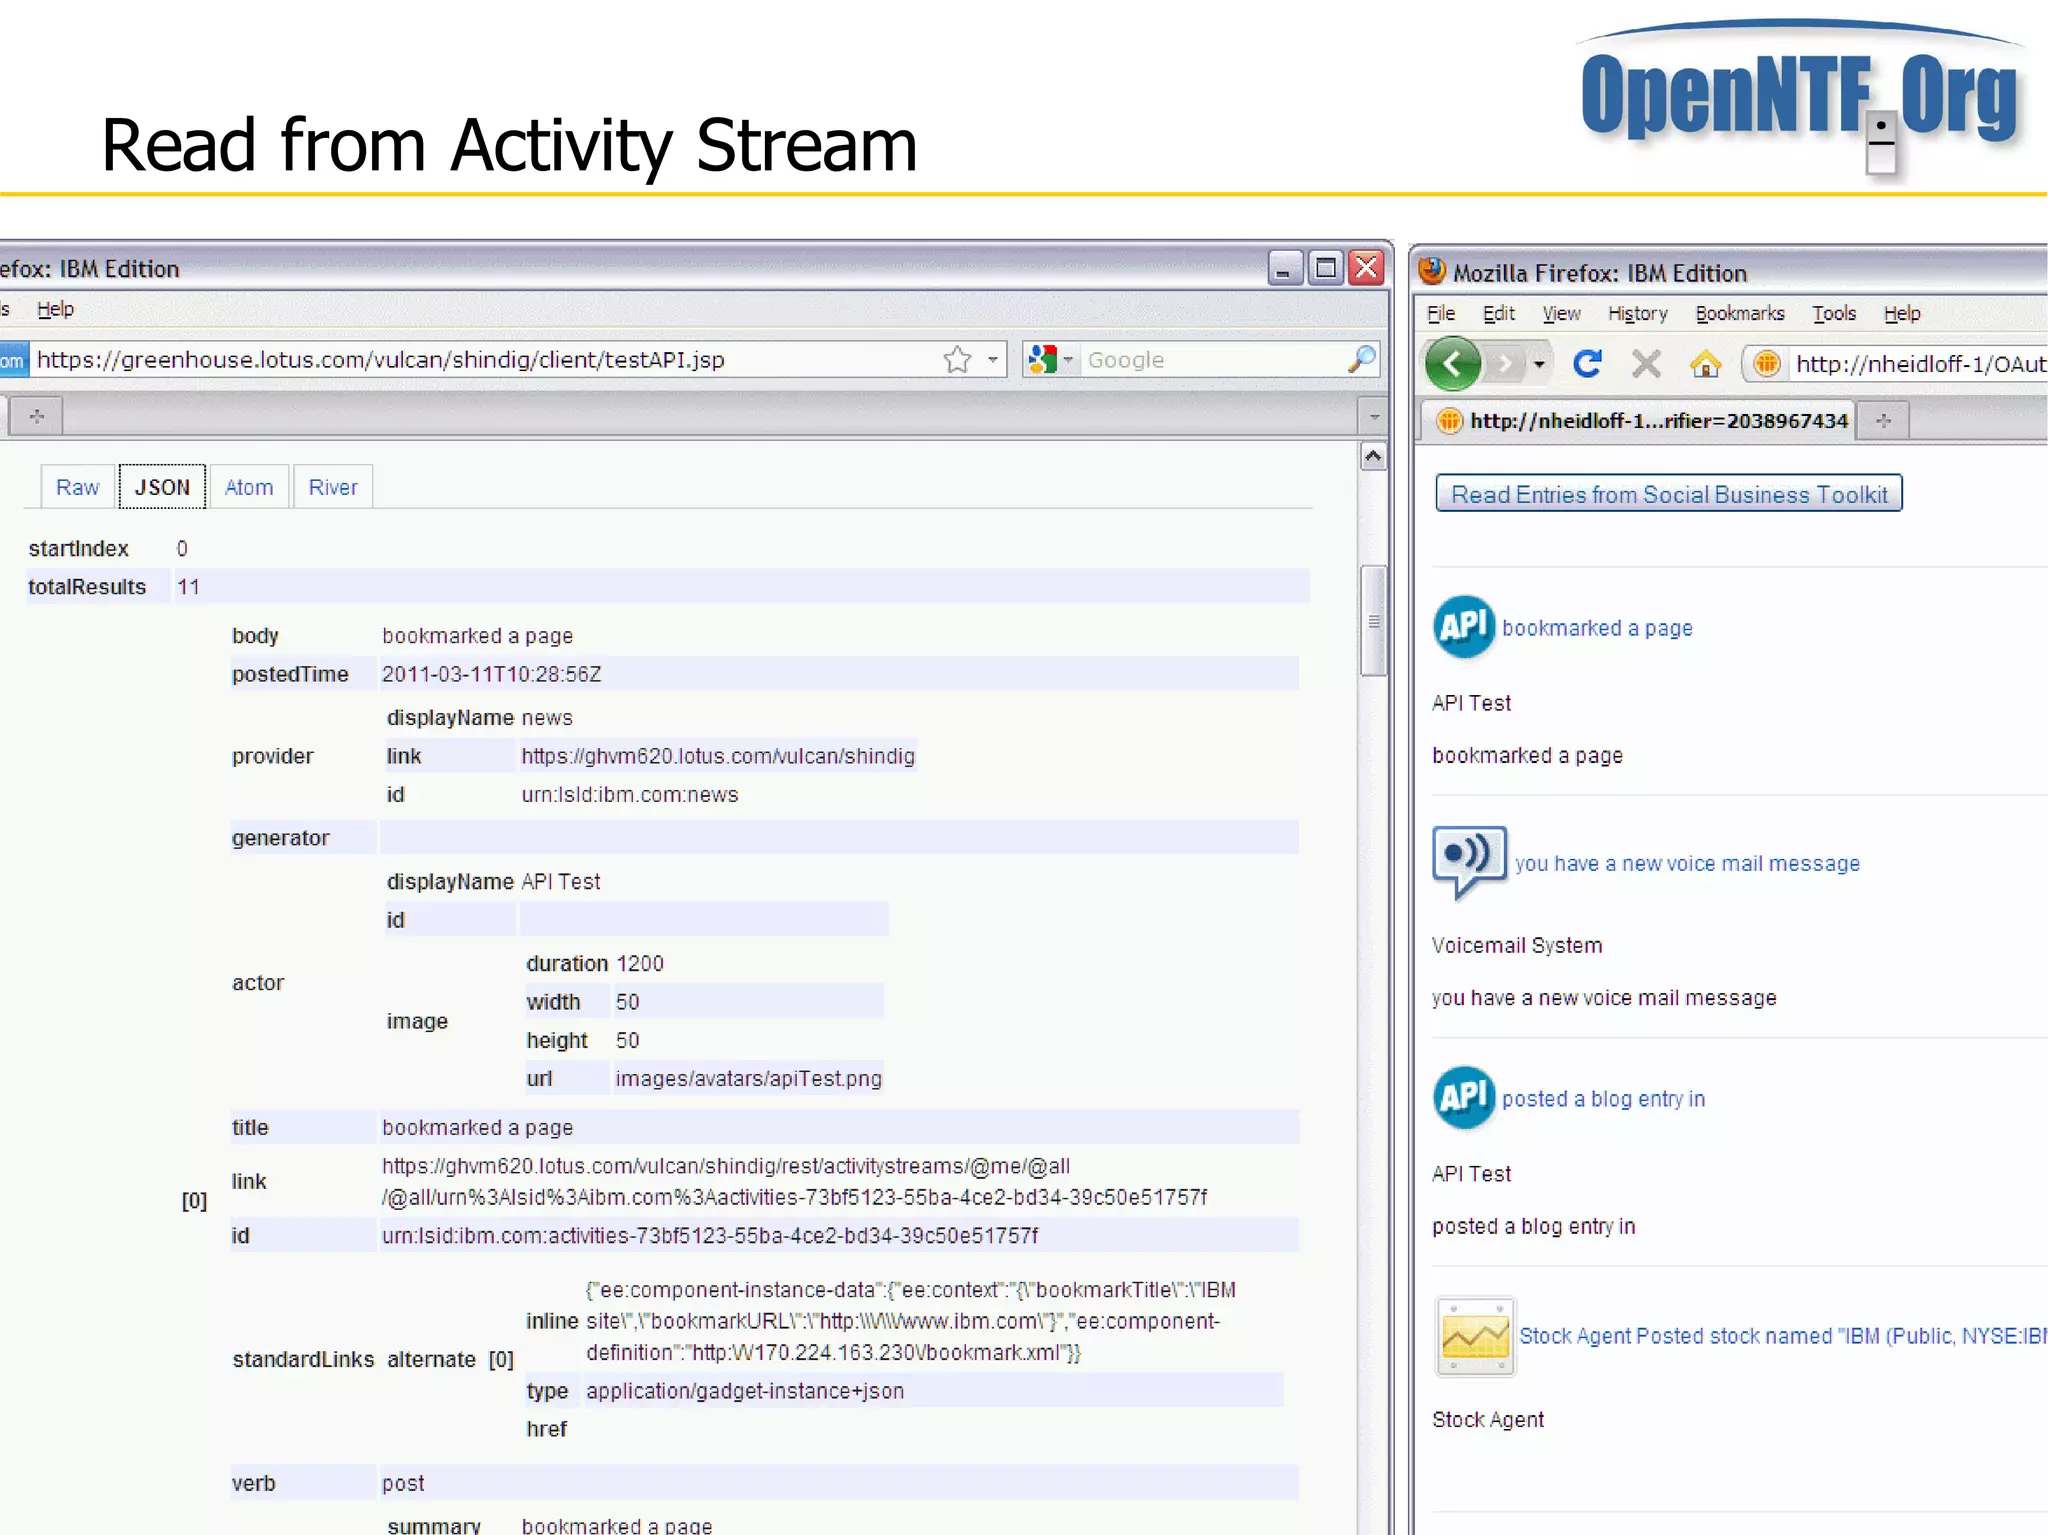Screen dimensions: 2048x1535
Task: Go to Home page icon
Action: [x=1705, y=364]
